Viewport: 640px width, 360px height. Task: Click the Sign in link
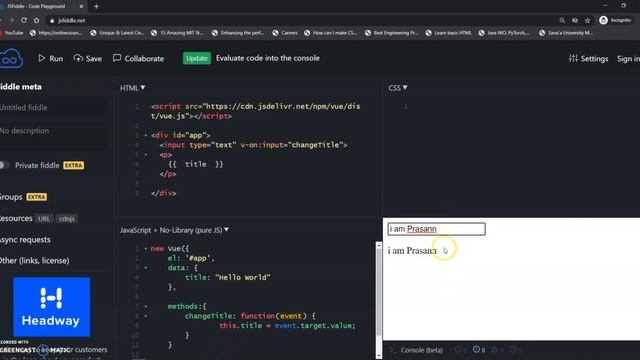pos(628,58)
